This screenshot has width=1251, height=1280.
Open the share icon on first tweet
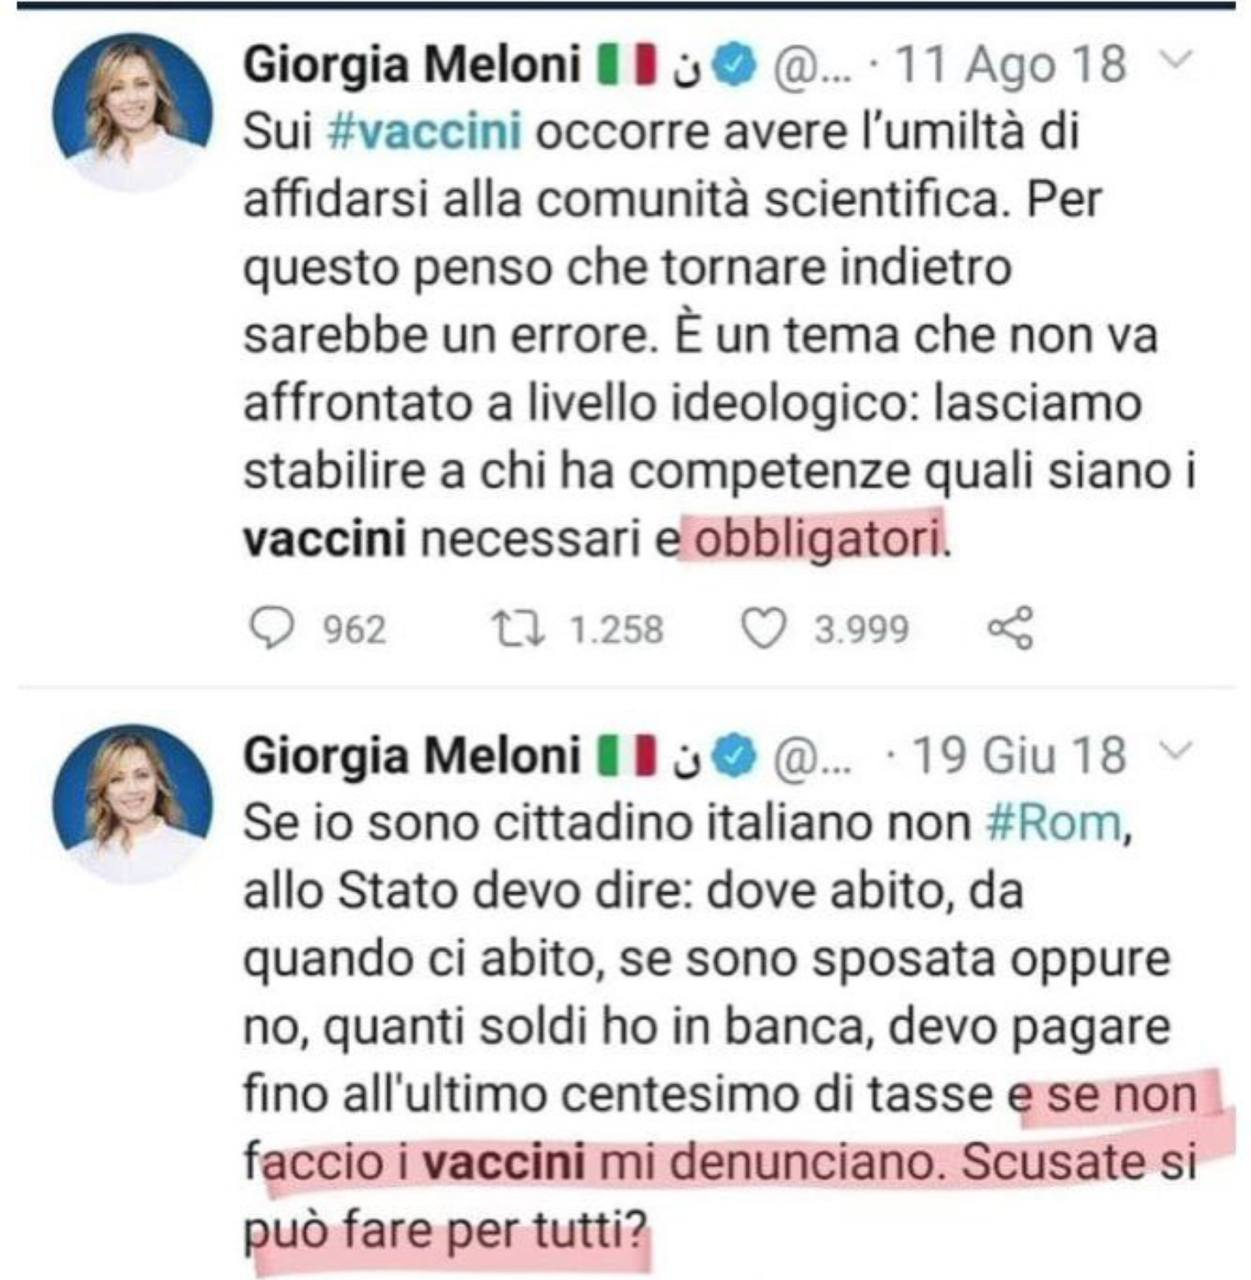1010,629
